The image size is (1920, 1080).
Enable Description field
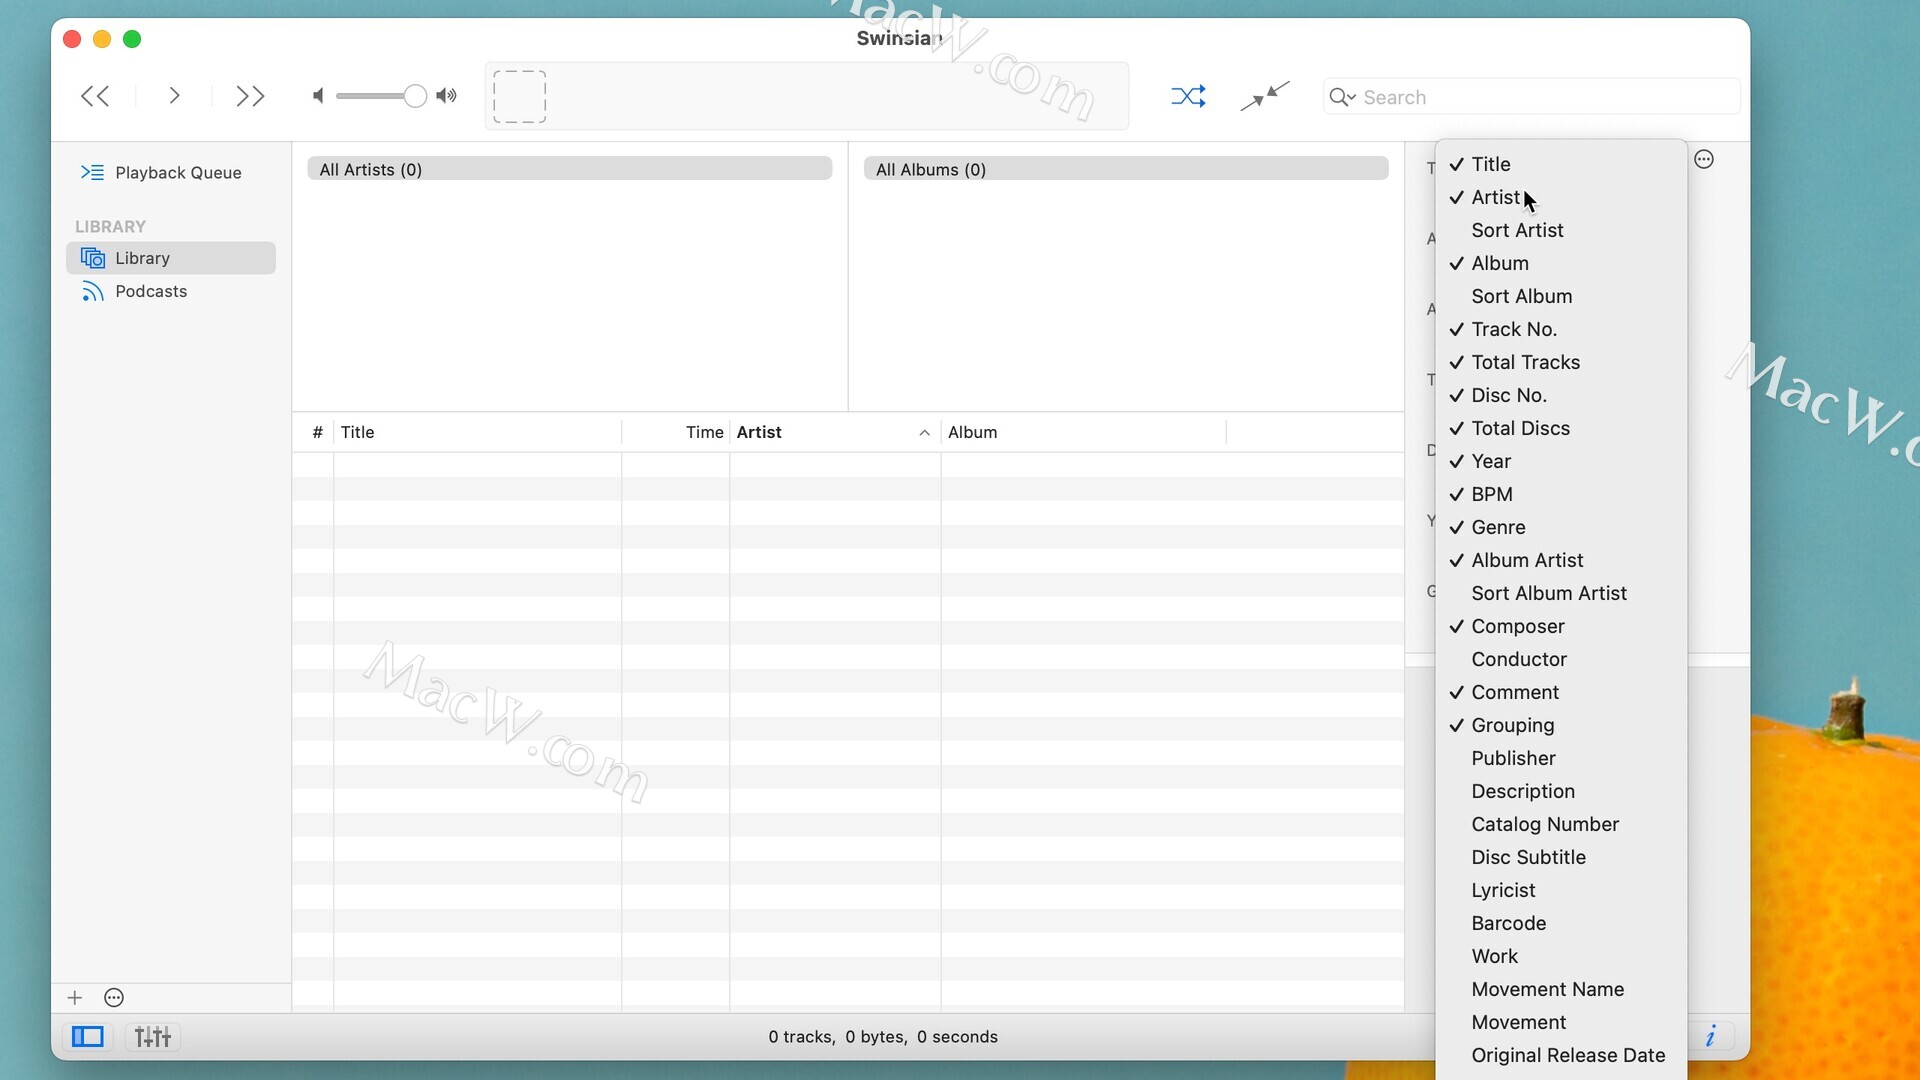[x=1561, y=791]
